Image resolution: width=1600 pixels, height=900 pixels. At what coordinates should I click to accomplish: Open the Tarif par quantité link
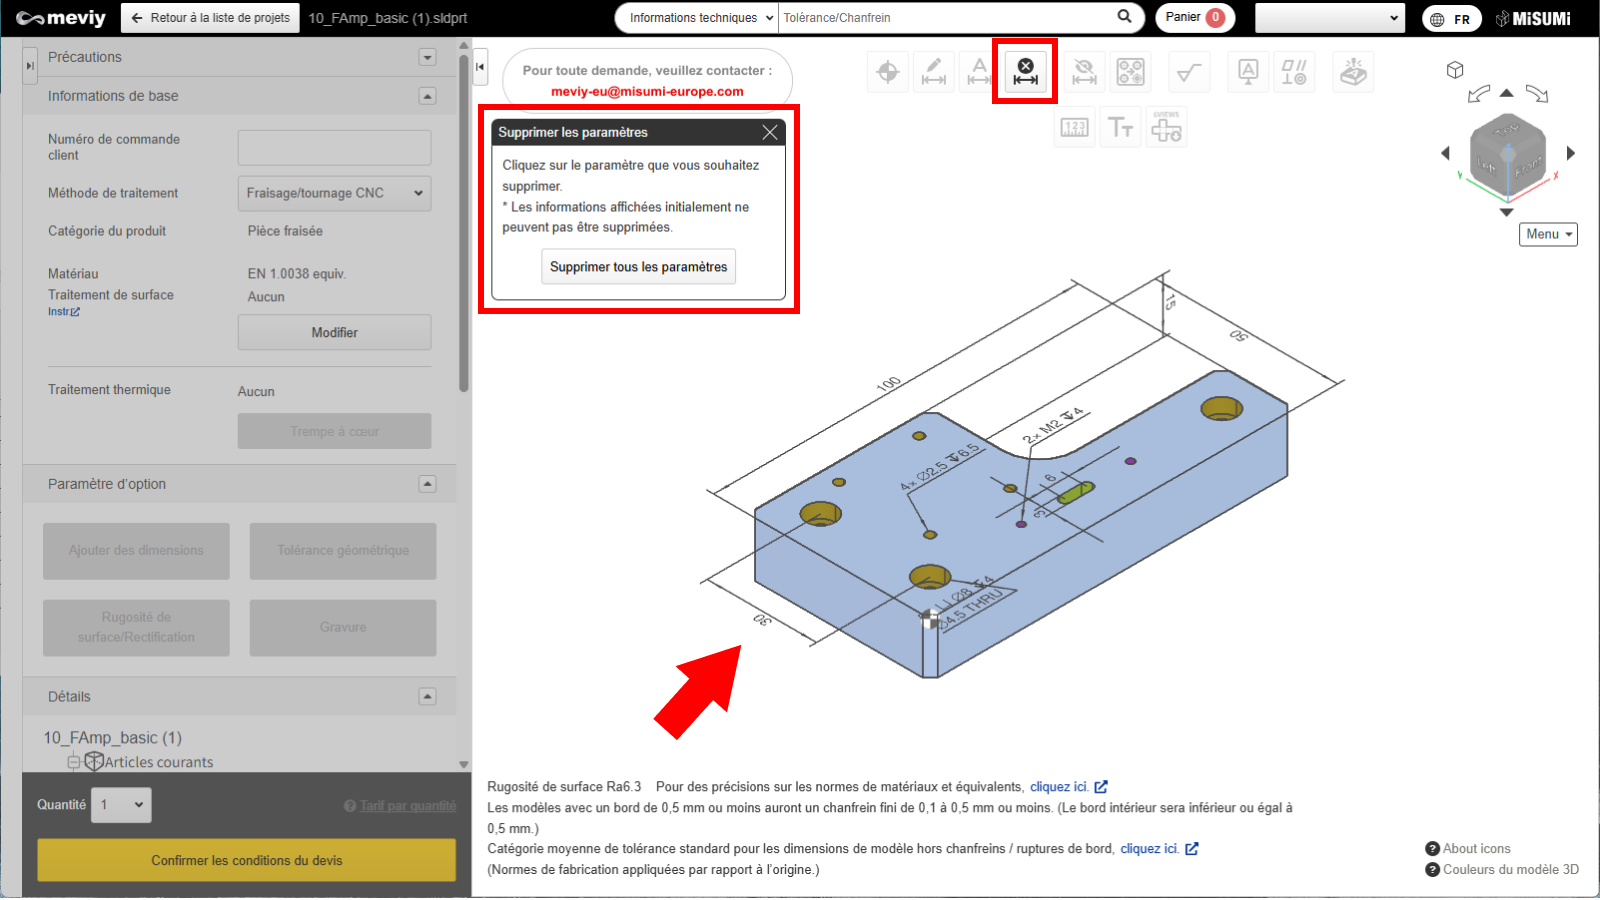coord(407,806)
